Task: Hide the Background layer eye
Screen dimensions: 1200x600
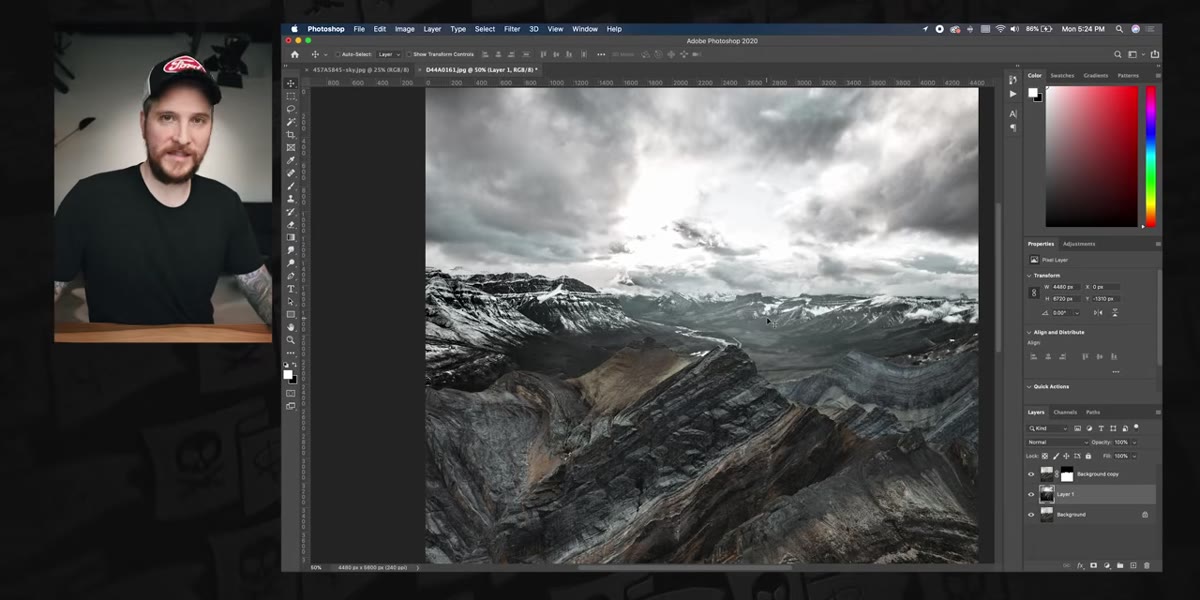Action: click(x=1031, y=514)
